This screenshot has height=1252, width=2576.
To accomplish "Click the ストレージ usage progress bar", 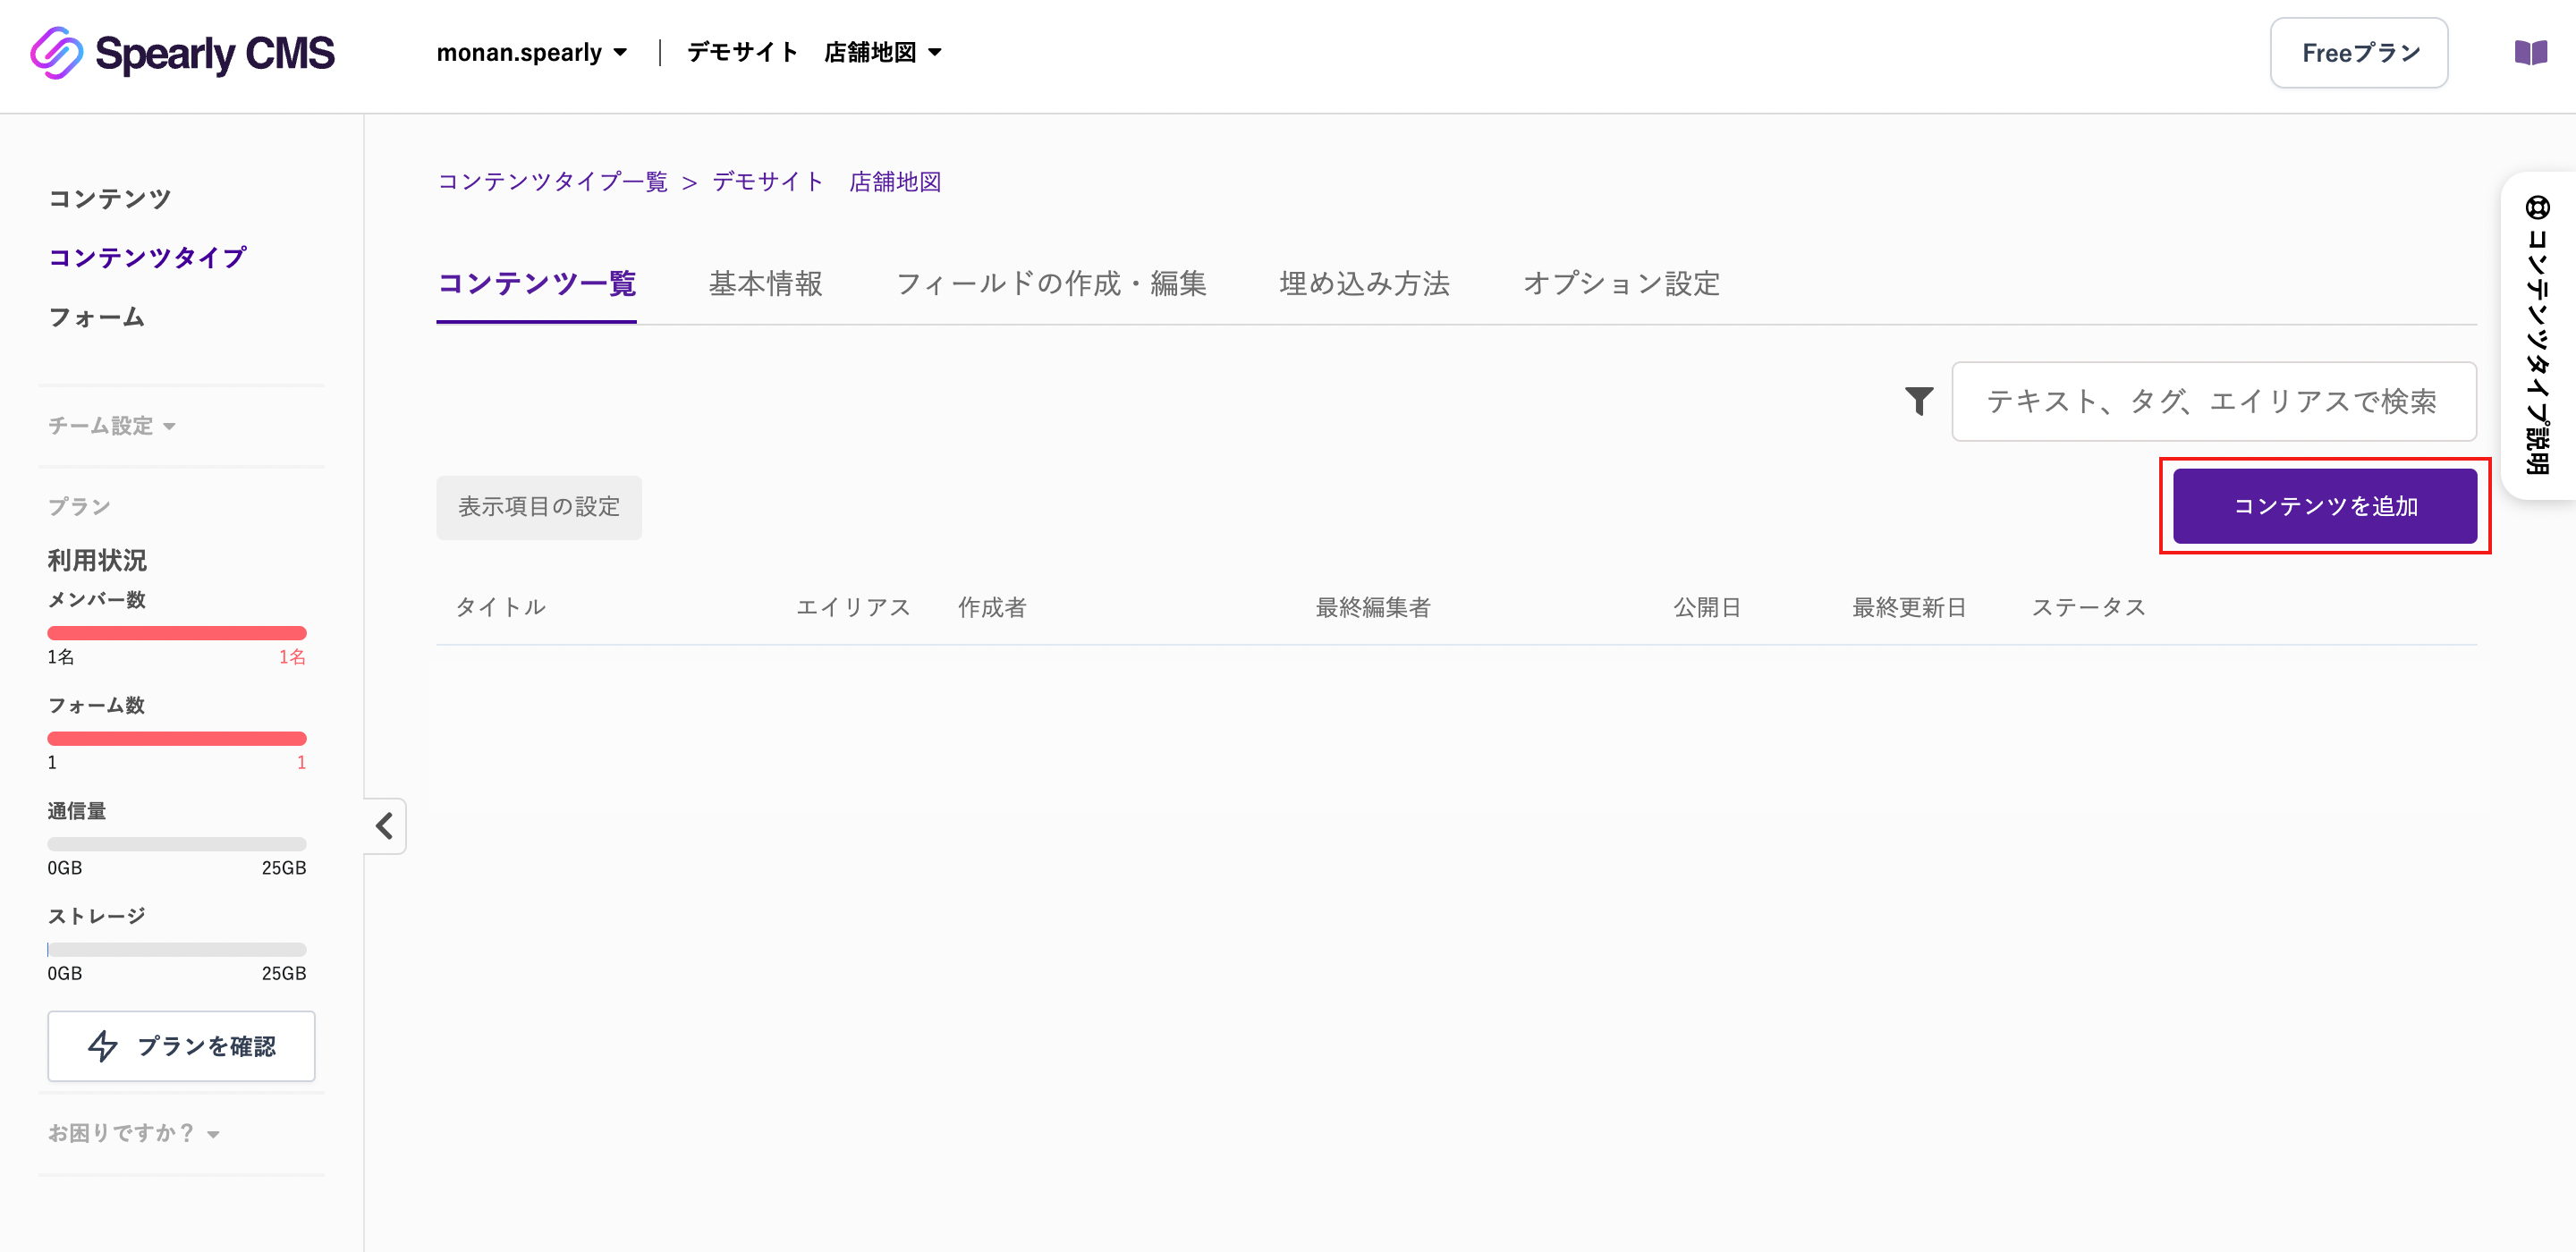I will 177,950.
